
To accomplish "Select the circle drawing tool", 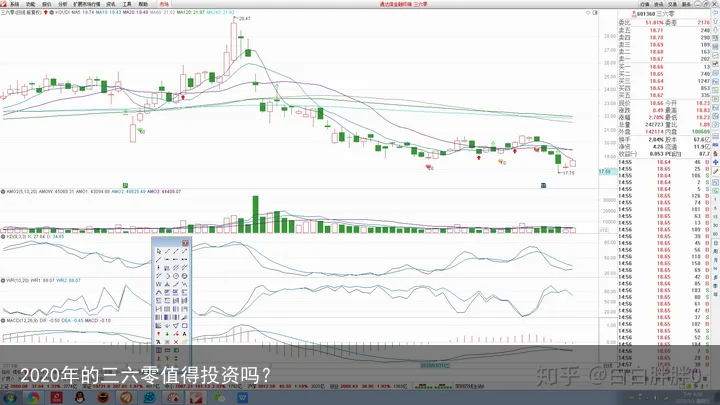I will click(x=176, y=276).
